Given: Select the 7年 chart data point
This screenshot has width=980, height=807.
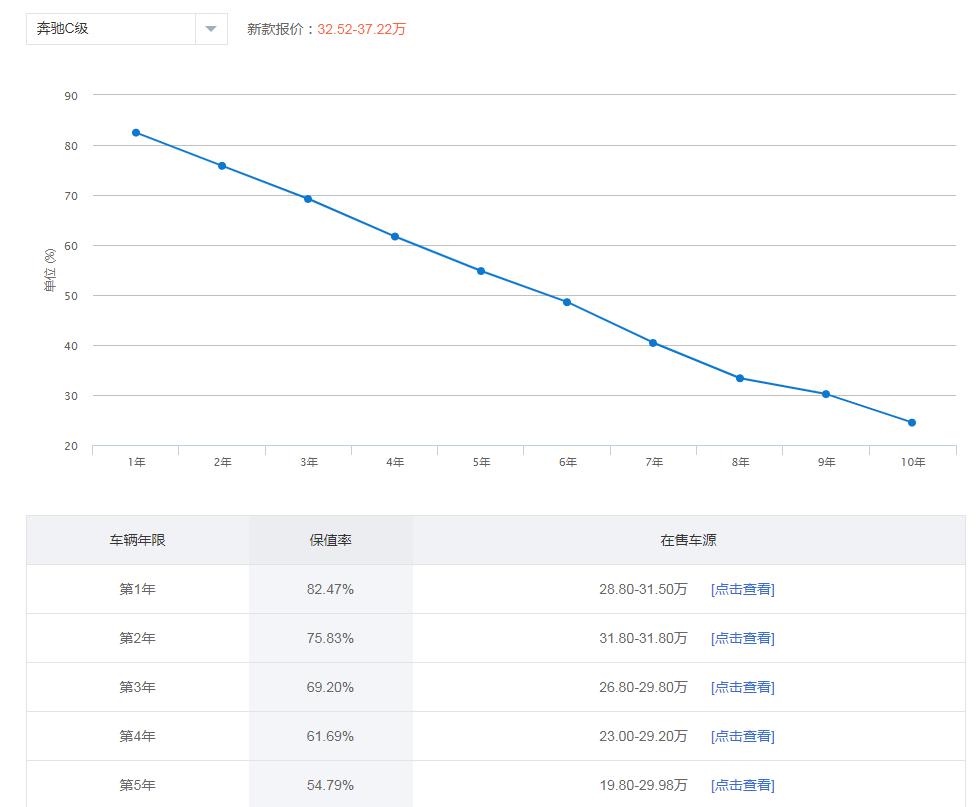Looking at the screenshot, I should coord(653,343).
